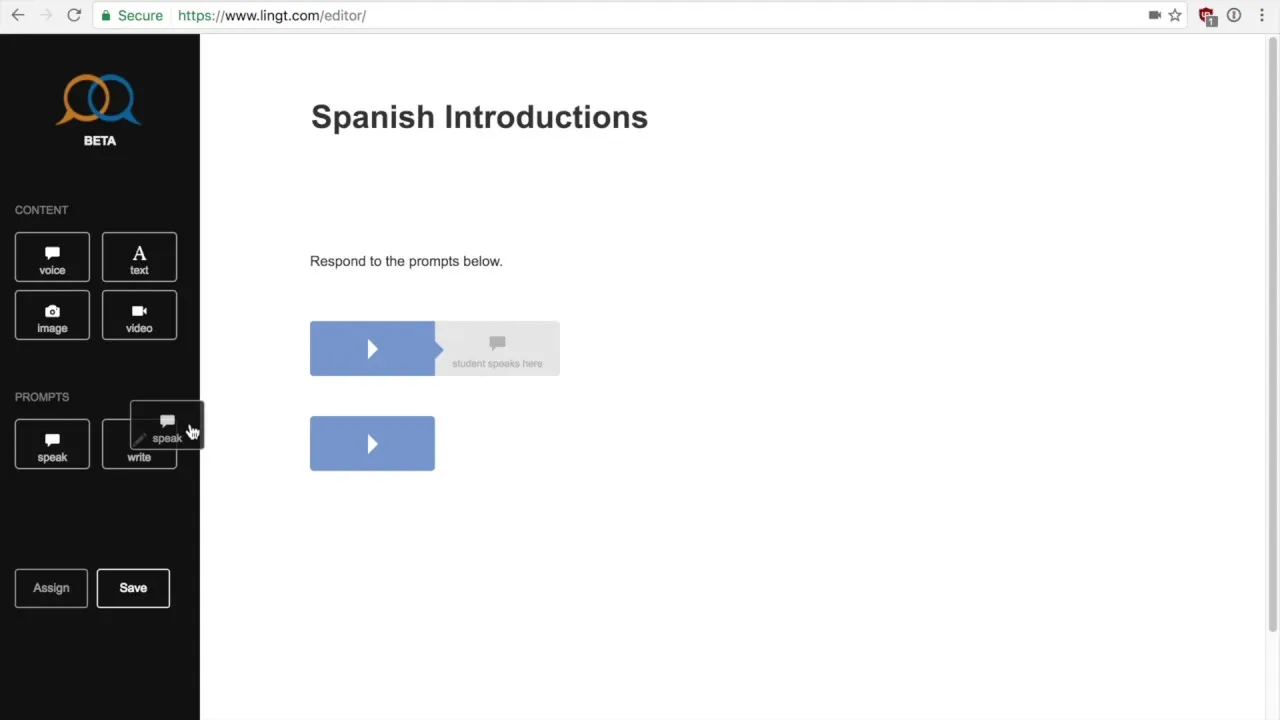Reload the page in browser
This screenshot has width=1280, height=720.
pos(74,15)
